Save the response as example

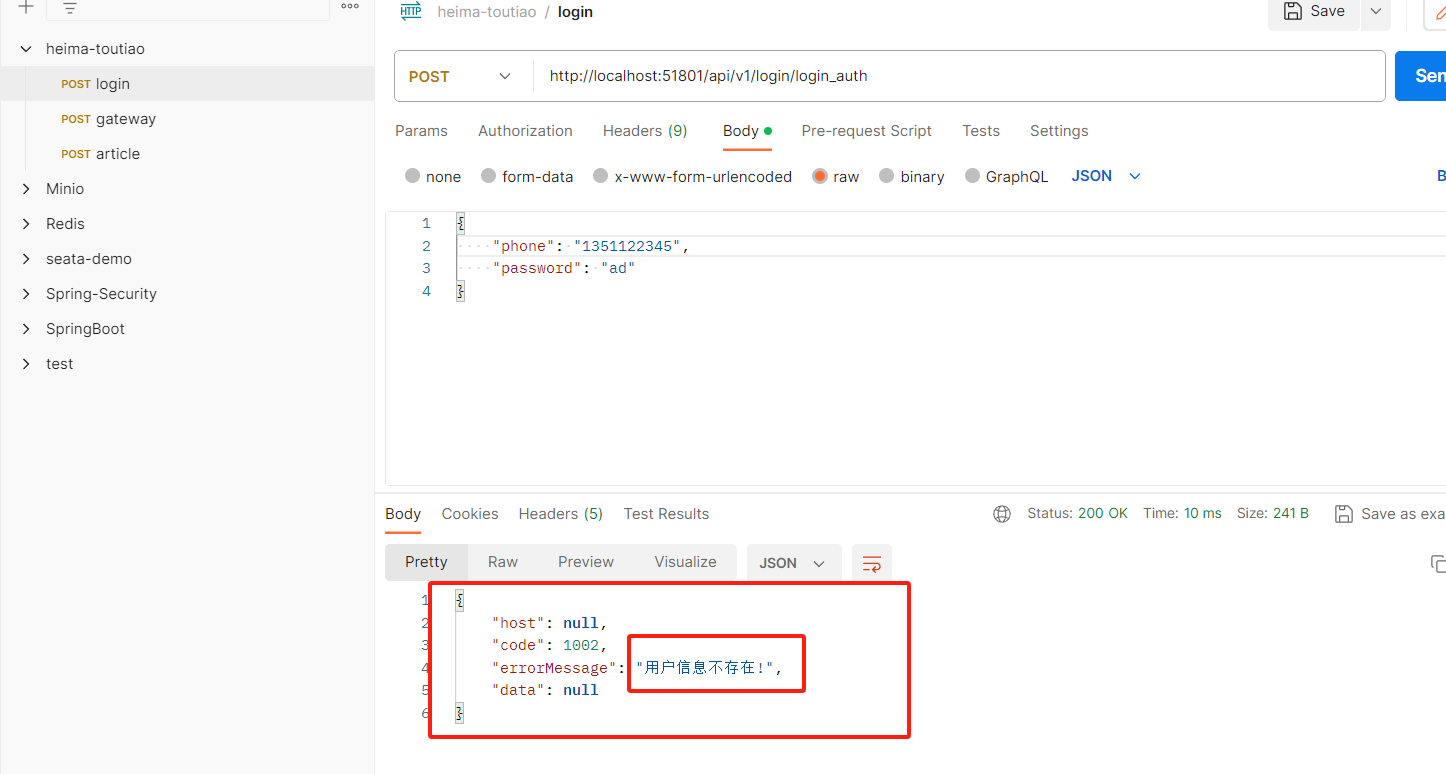coord(1390,514)
